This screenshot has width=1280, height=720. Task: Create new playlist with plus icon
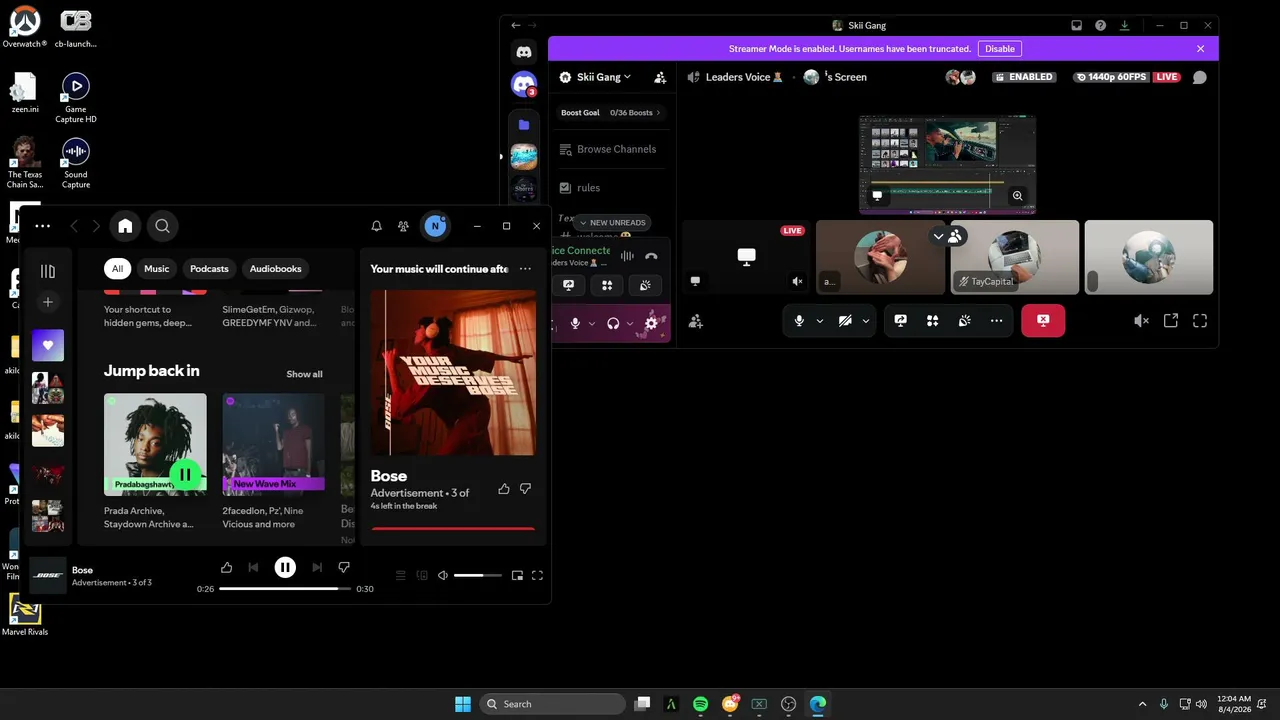(47, 302)
